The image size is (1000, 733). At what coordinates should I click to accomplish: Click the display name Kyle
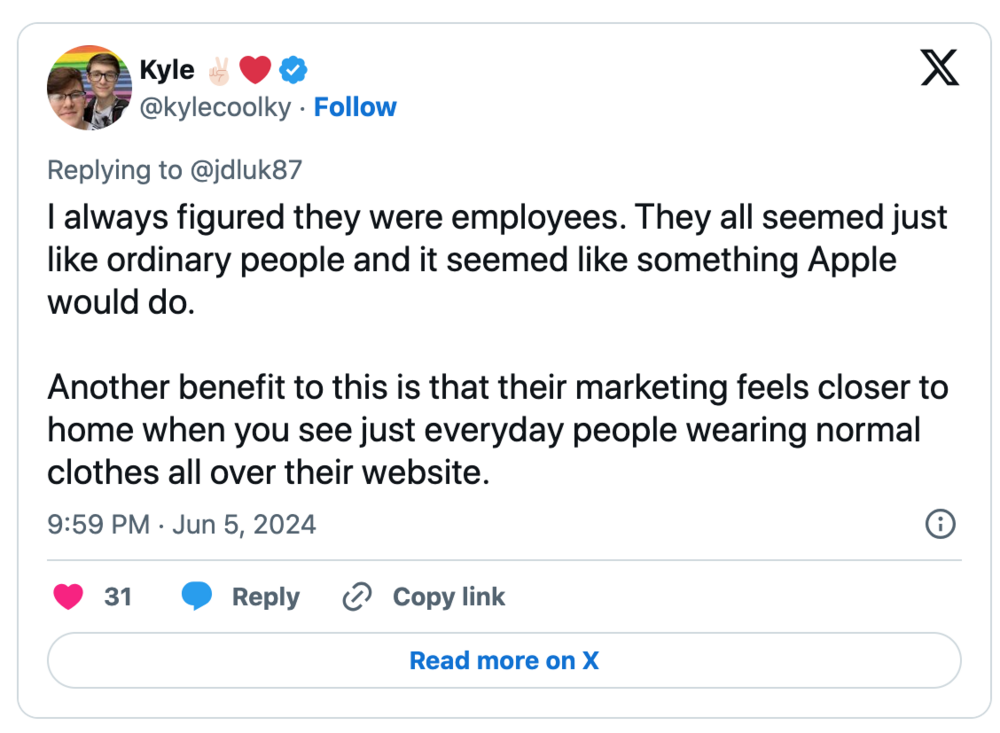[x=167, y=70]
